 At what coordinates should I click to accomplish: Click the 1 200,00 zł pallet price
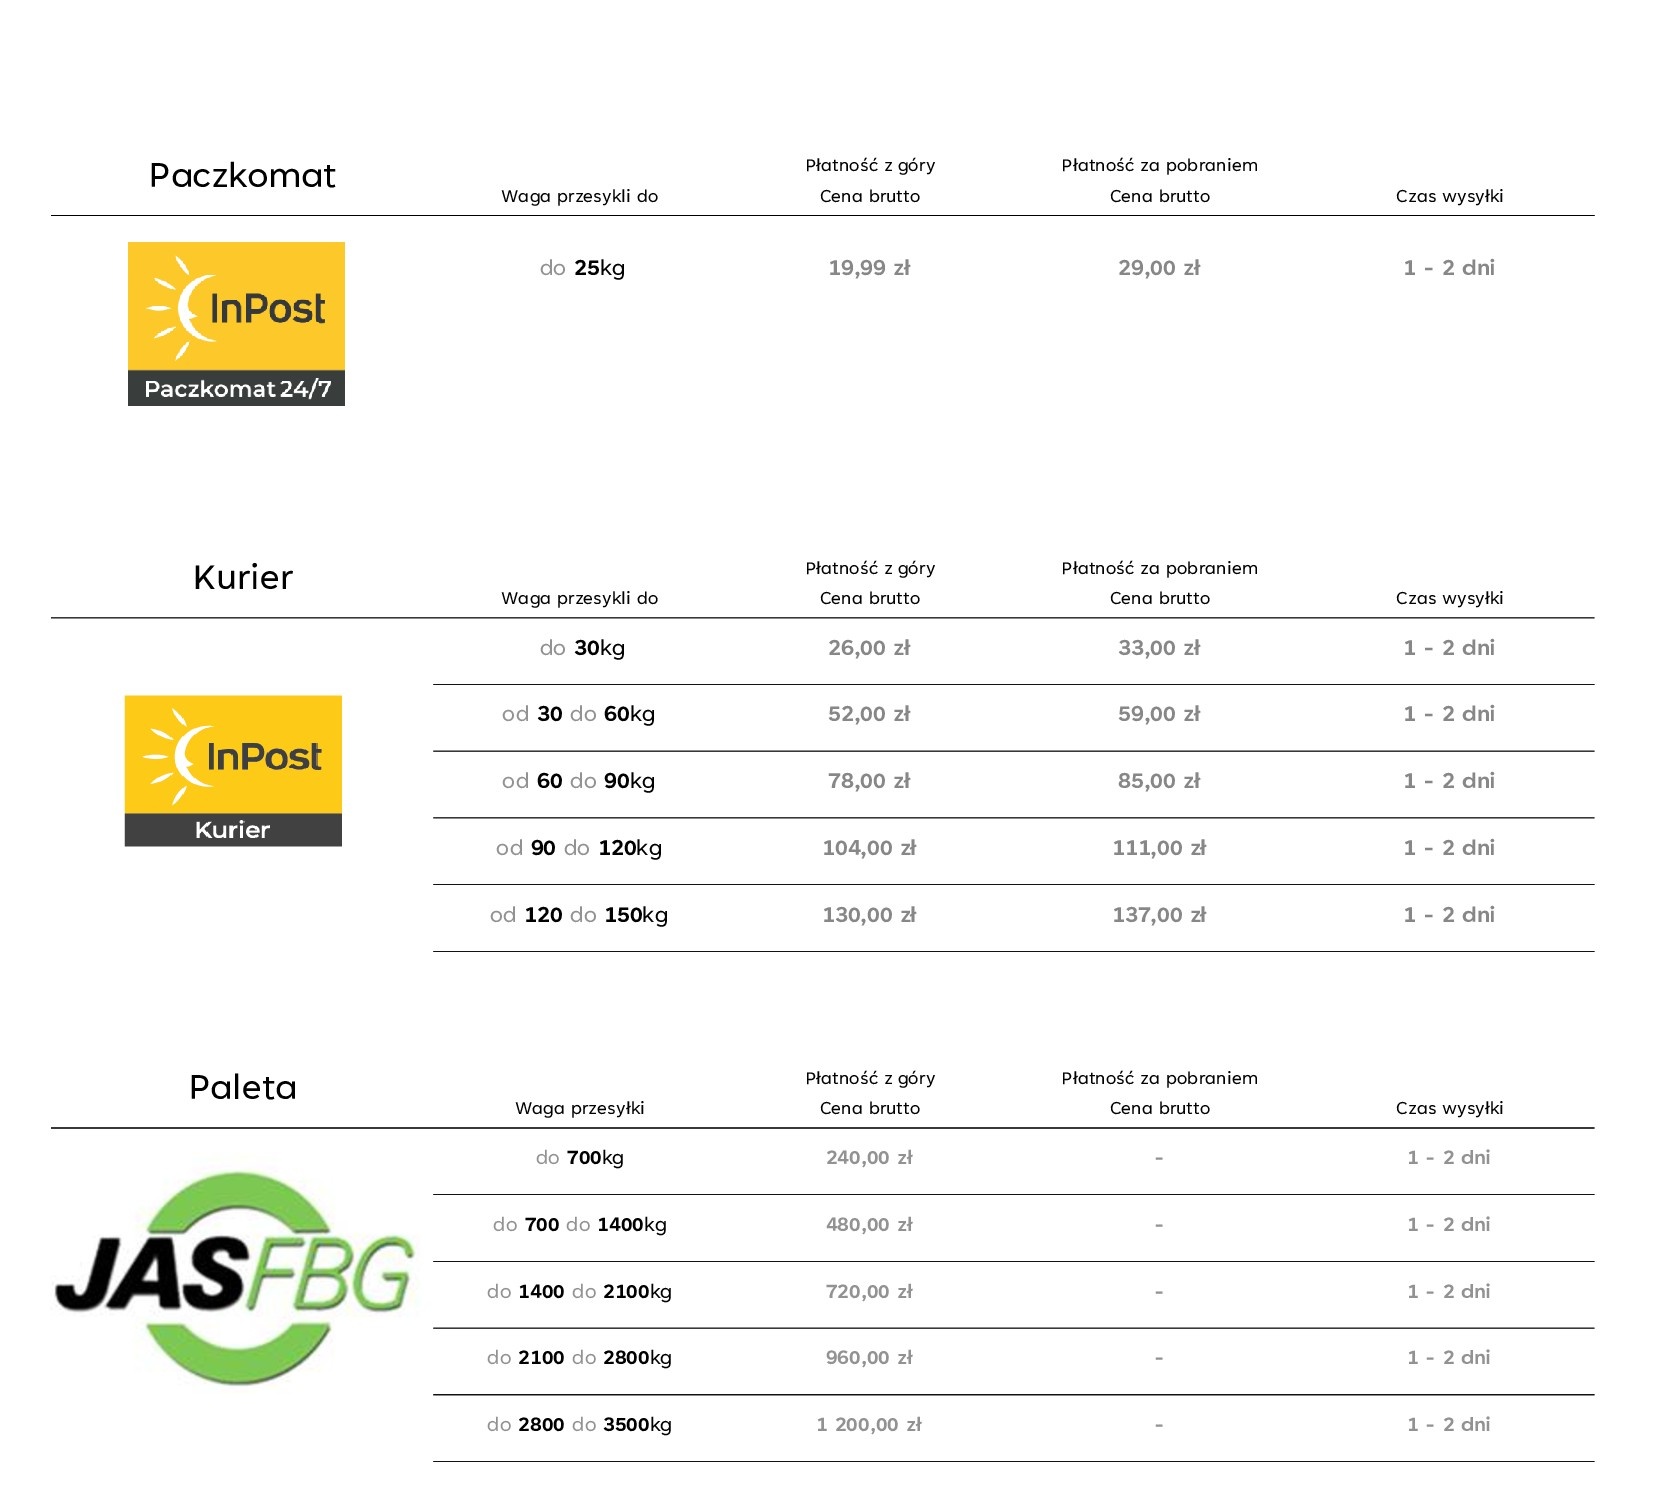869,1425
